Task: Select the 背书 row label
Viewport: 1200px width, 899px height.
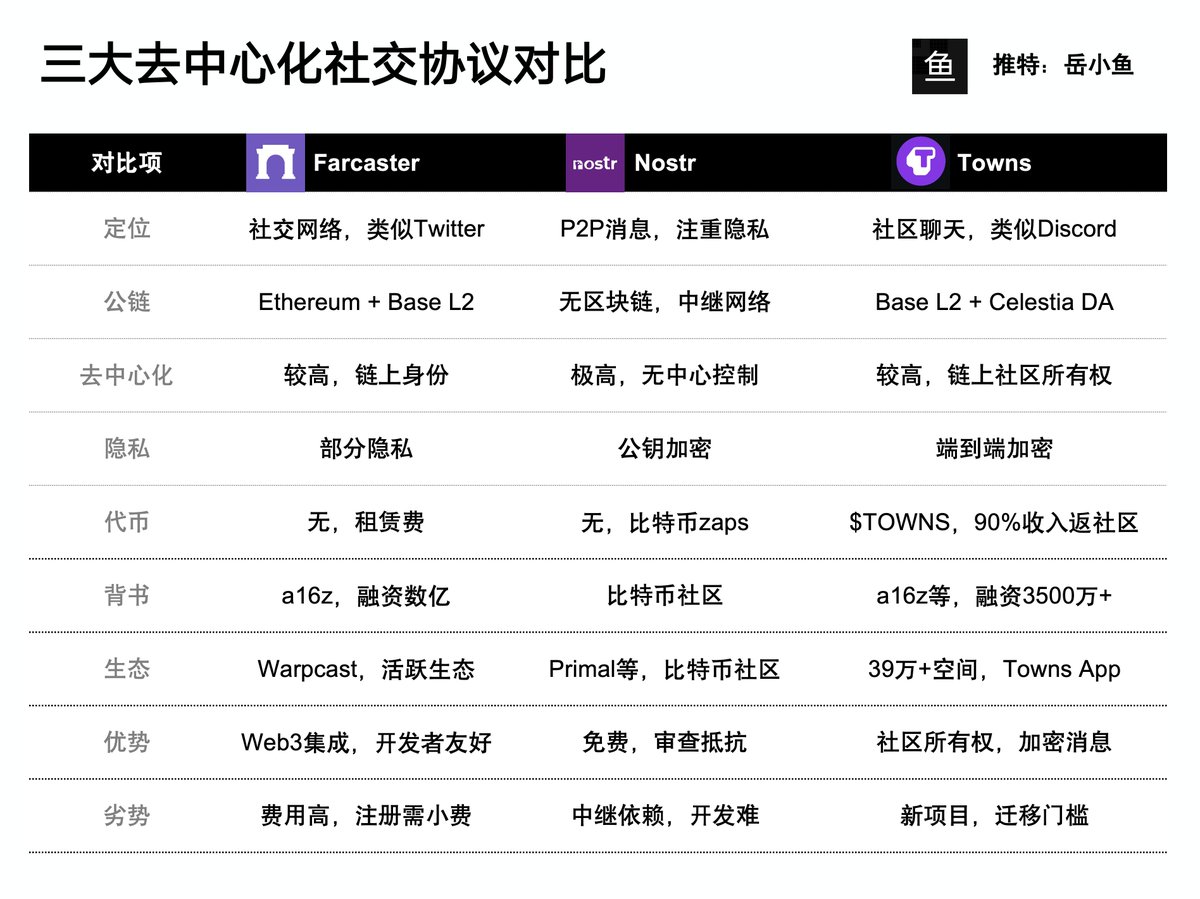Action: click(127, 596)
